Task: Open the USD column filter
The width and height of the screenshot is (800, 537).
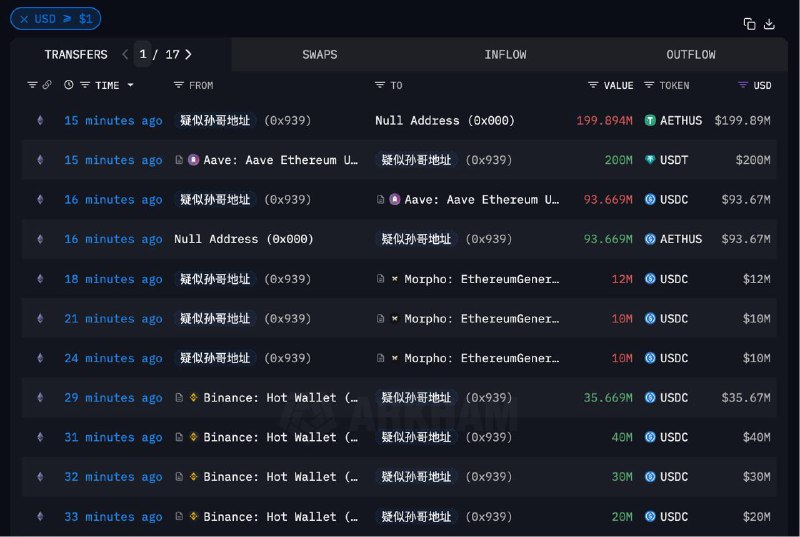Action: pos(743,85)
